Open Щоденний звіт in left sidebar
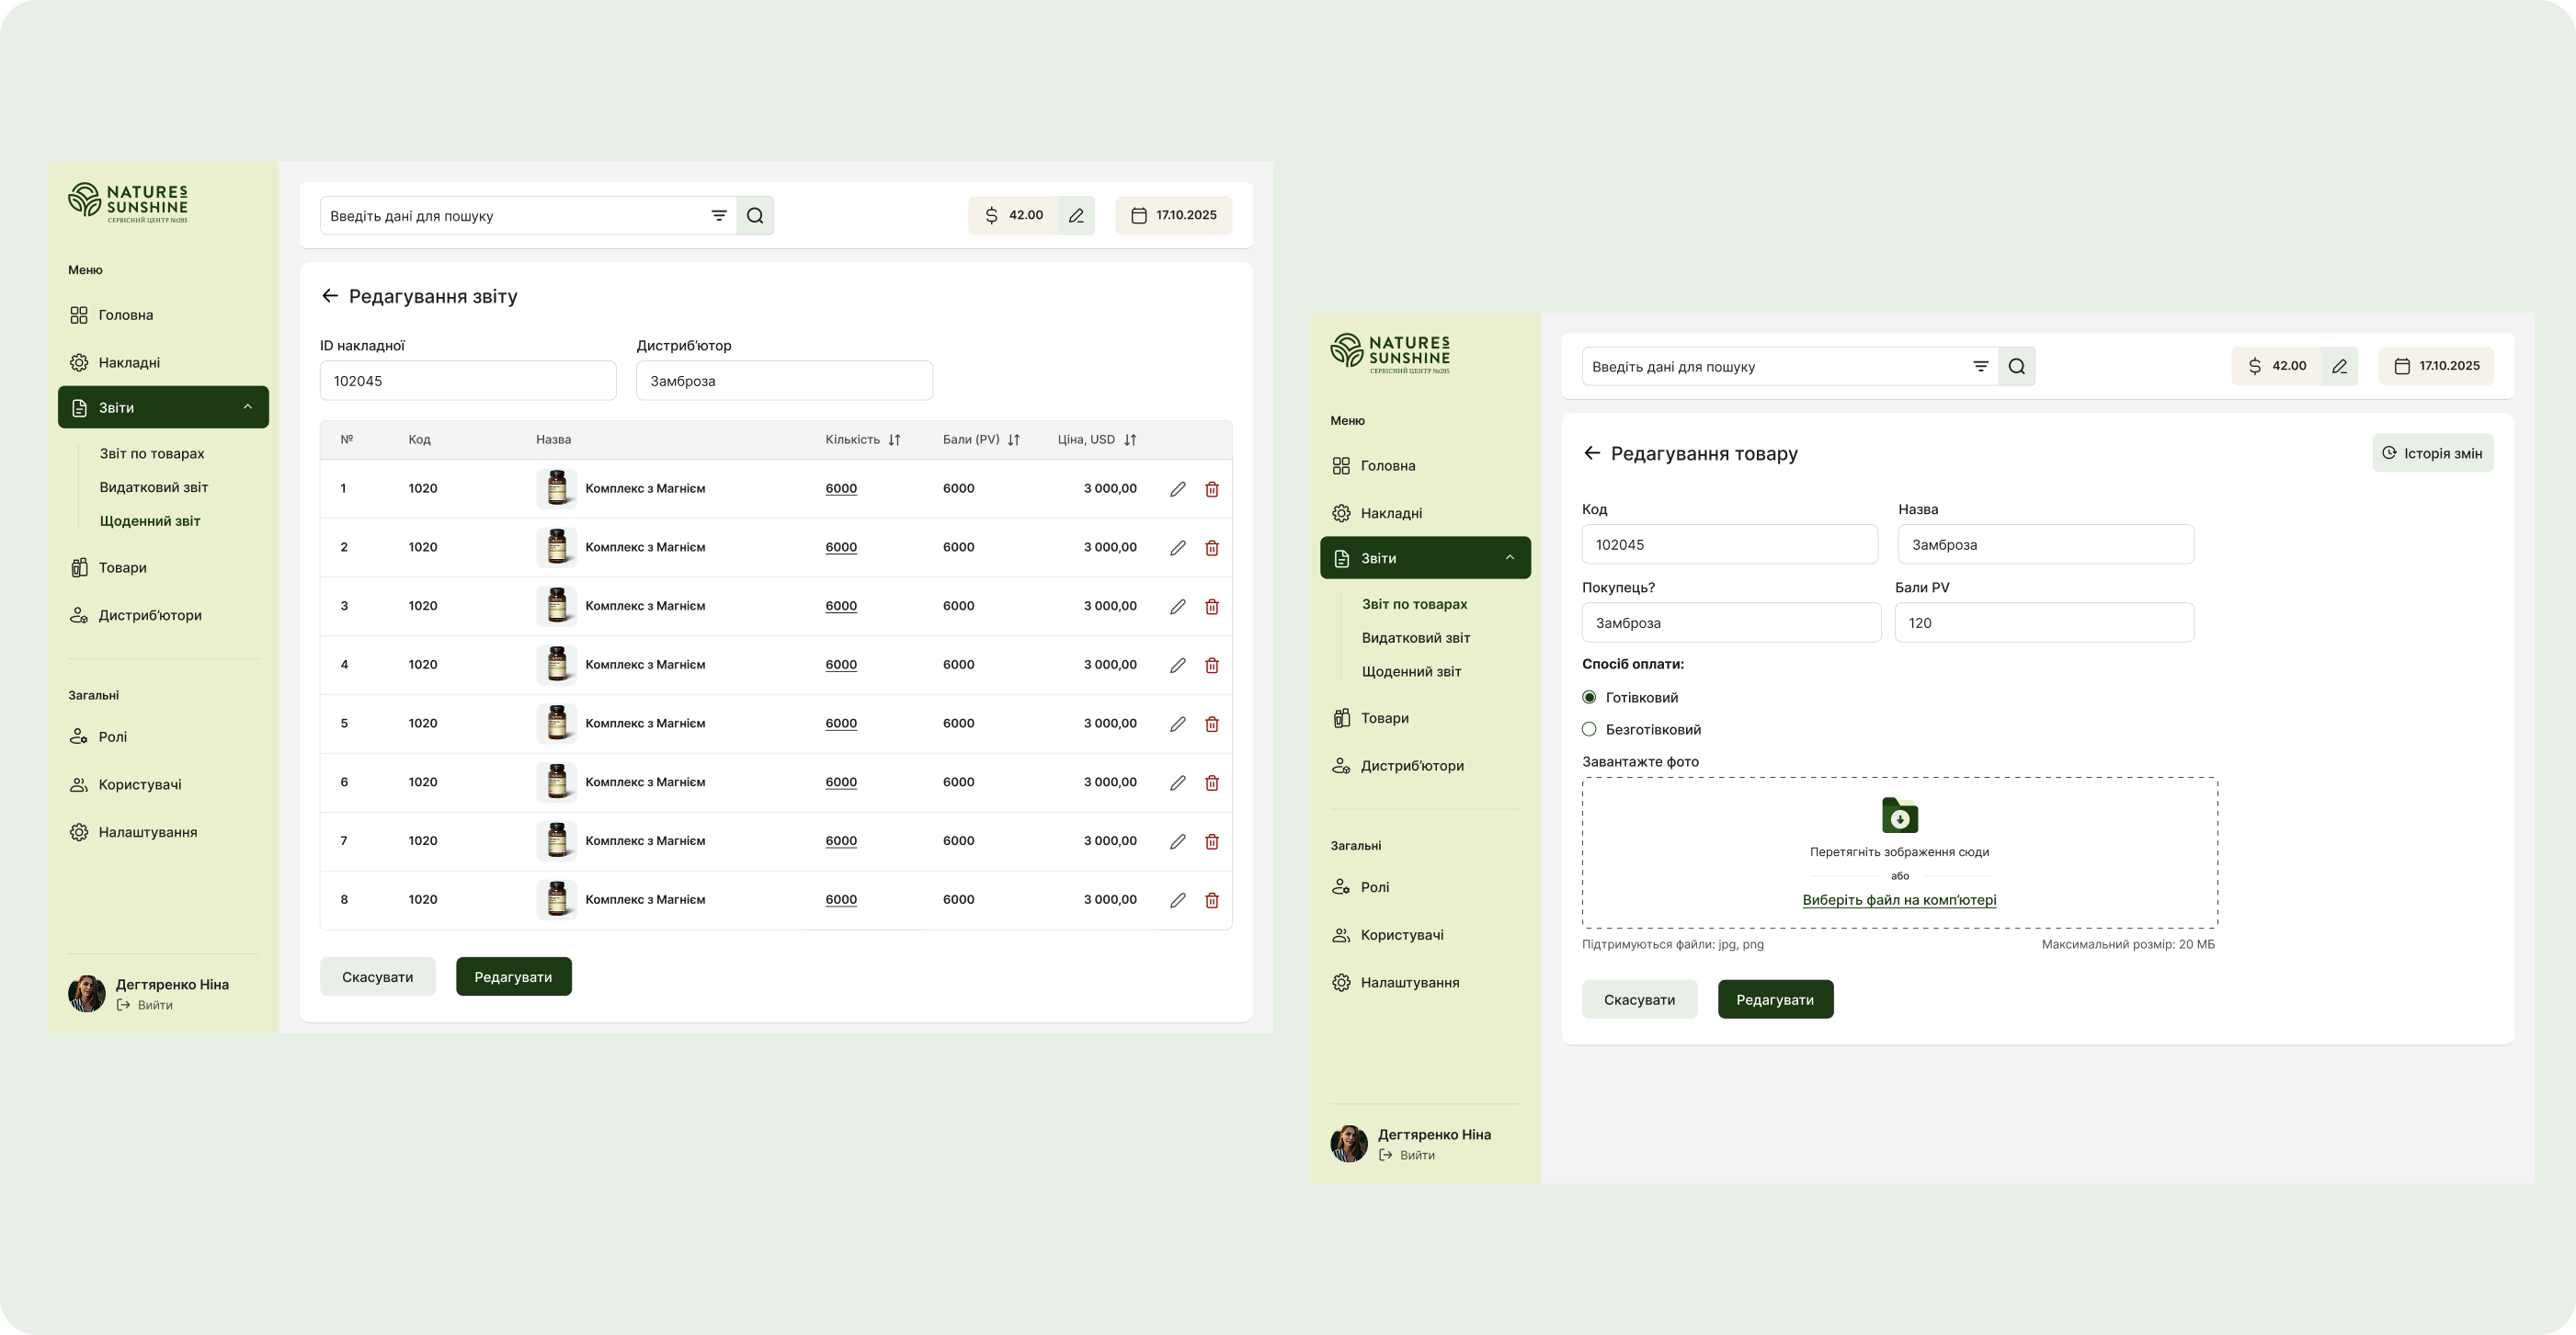Screen dimensions: 2576x1335 click(150, 521)
